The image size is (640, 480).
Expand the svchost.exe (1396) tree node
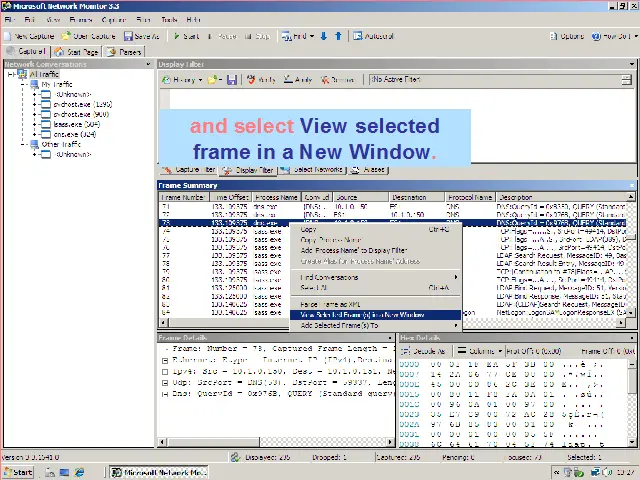click(x=35, y=104)
